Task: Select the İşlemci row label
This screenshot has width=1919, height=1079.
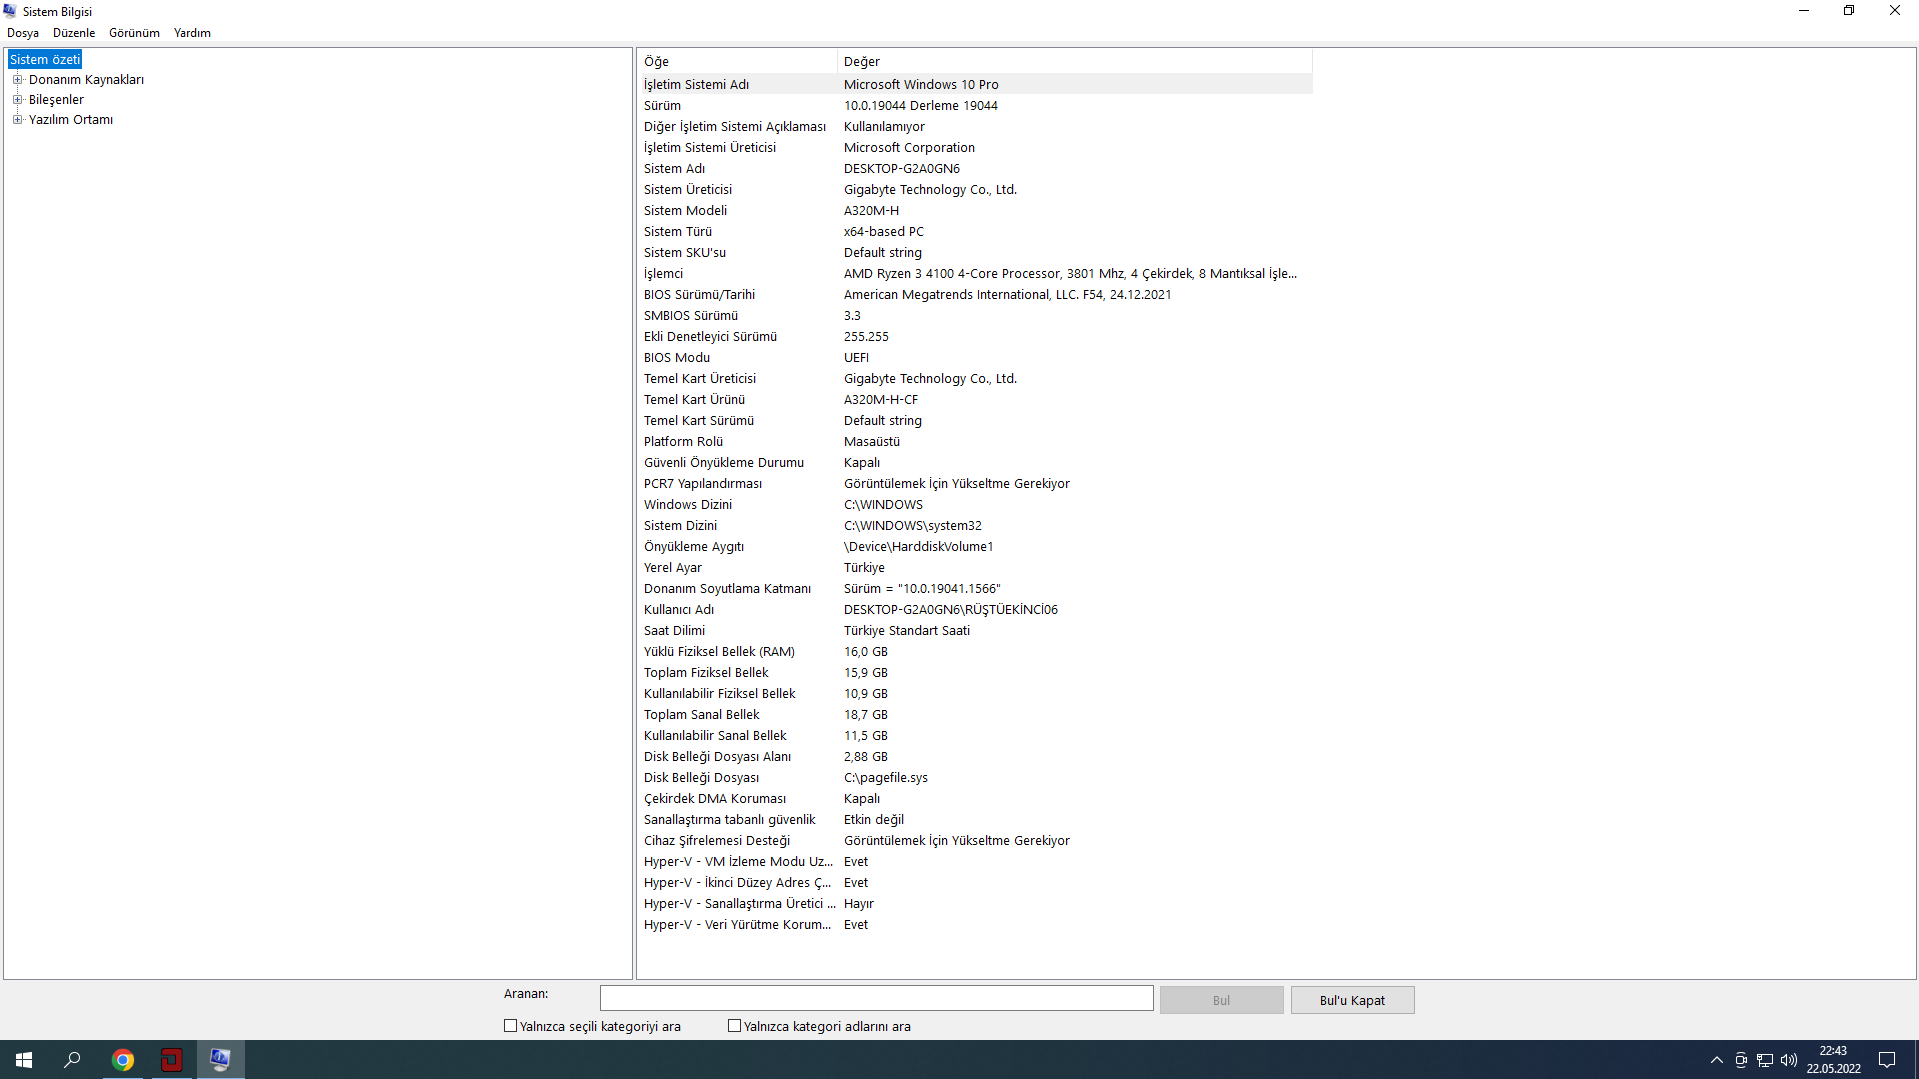Action: pos(663,274)
